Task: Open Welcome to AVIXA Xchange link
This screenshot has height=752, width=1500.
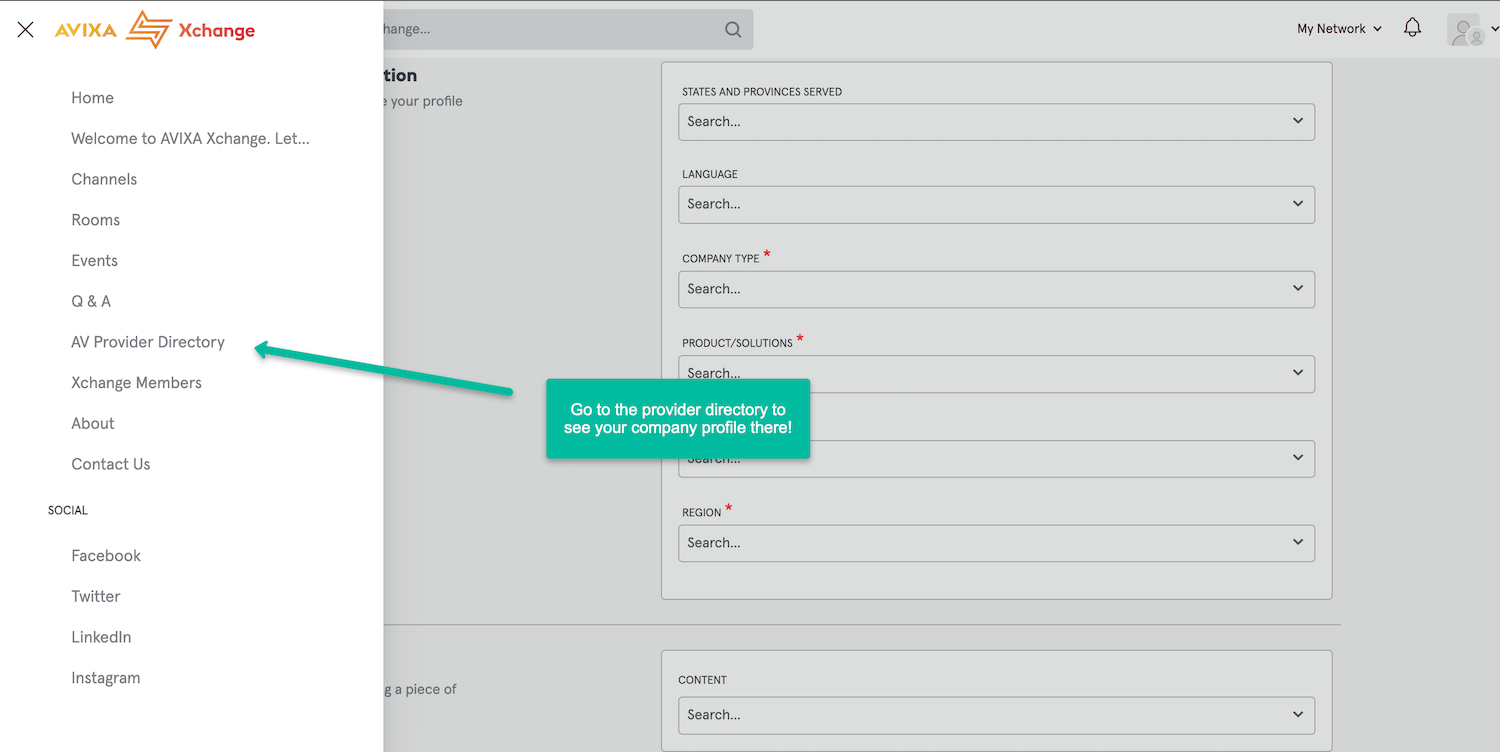Action: [x=190, y=139]
